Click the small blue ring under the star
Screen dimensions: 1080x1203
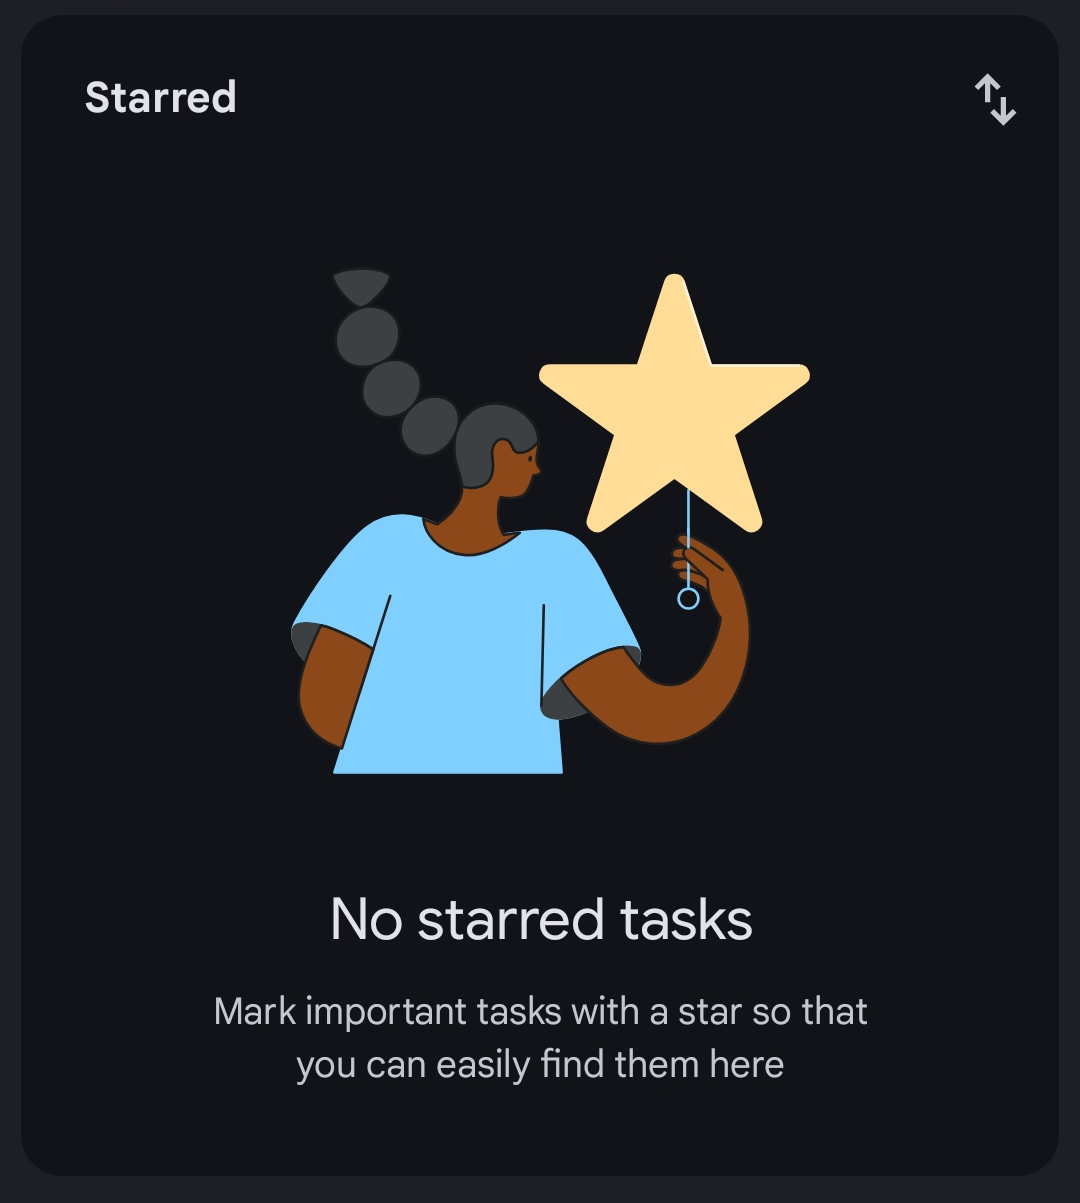tap(688, 599)
